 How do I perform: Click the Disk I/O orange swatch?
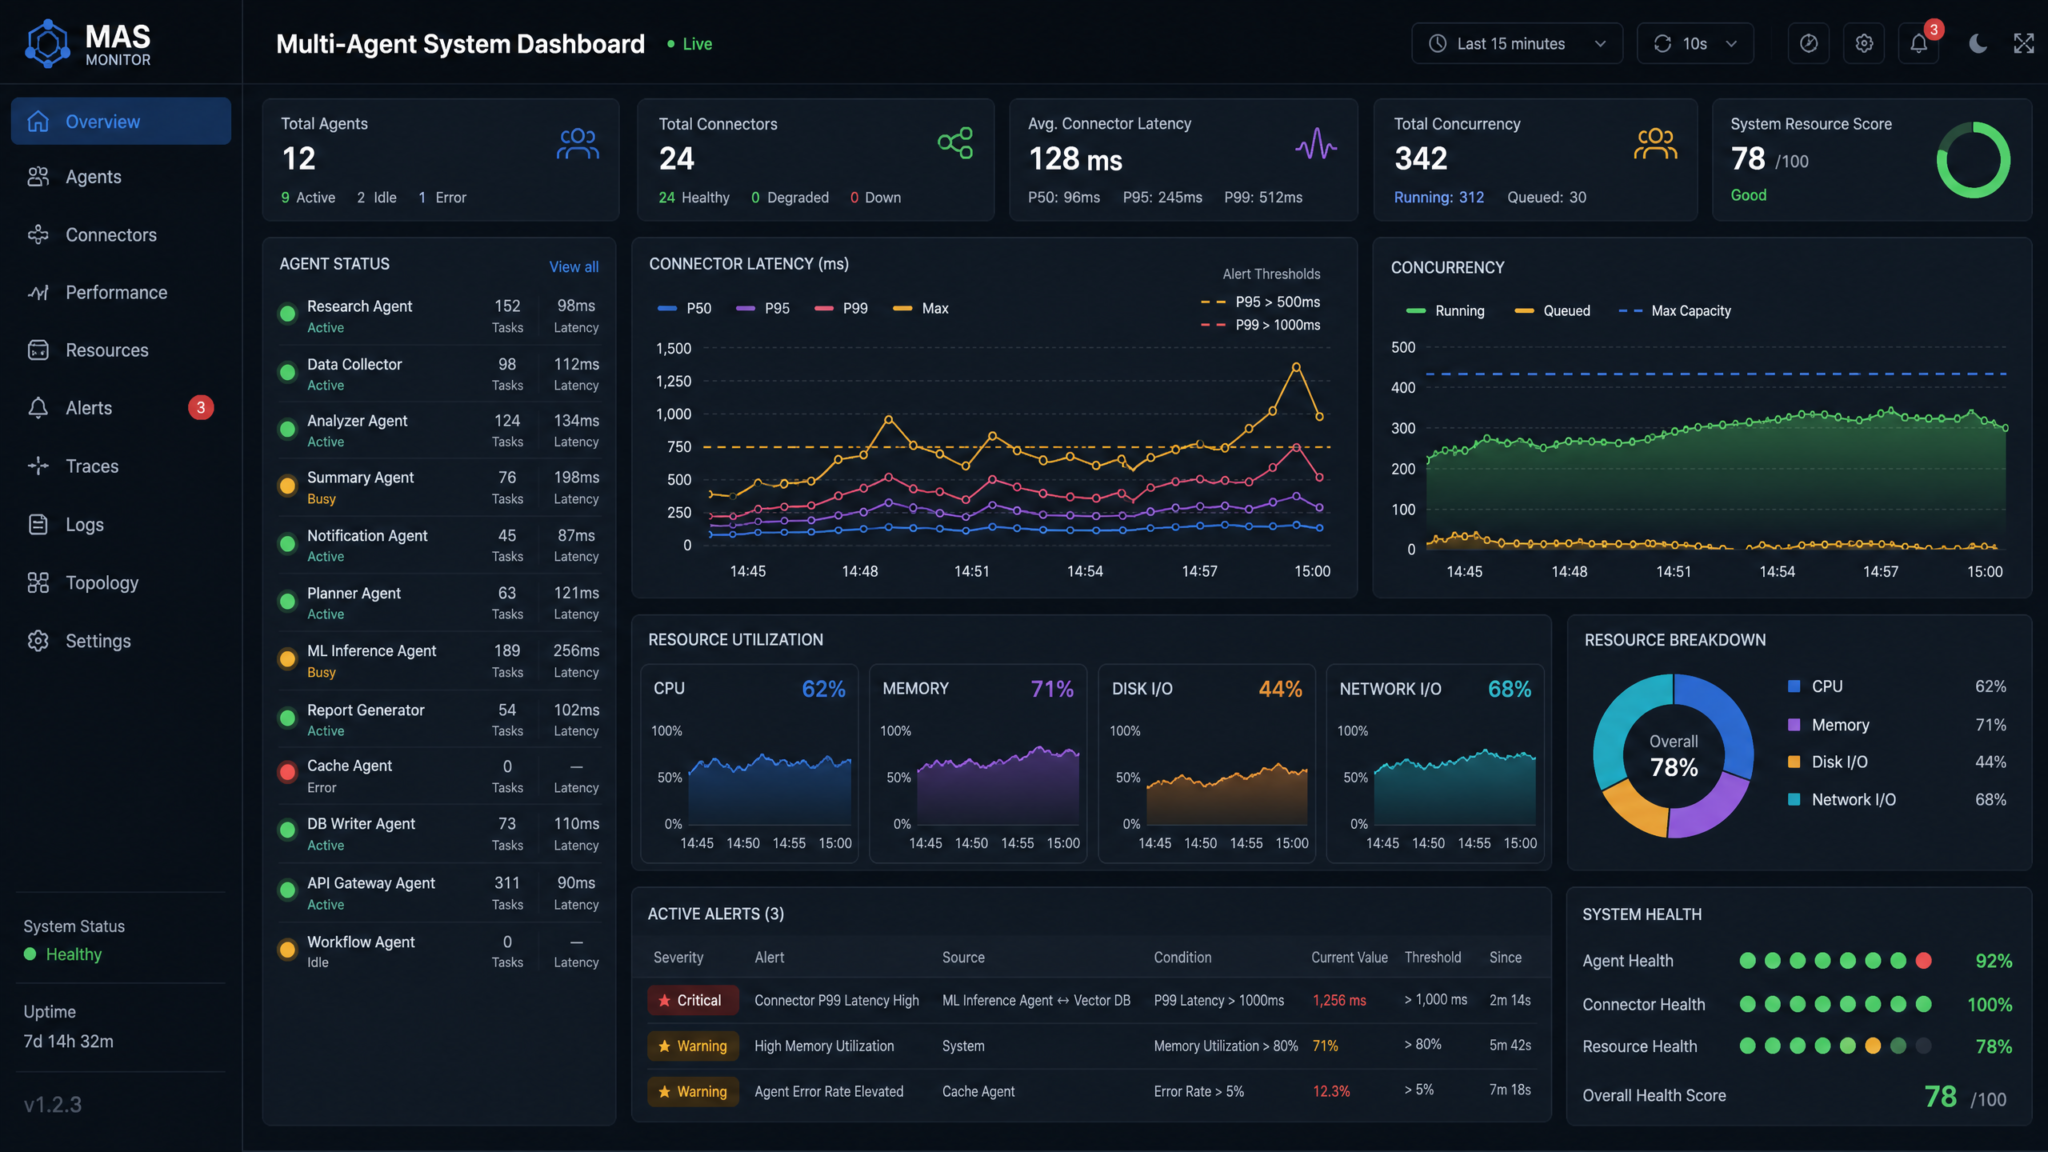1794,762
